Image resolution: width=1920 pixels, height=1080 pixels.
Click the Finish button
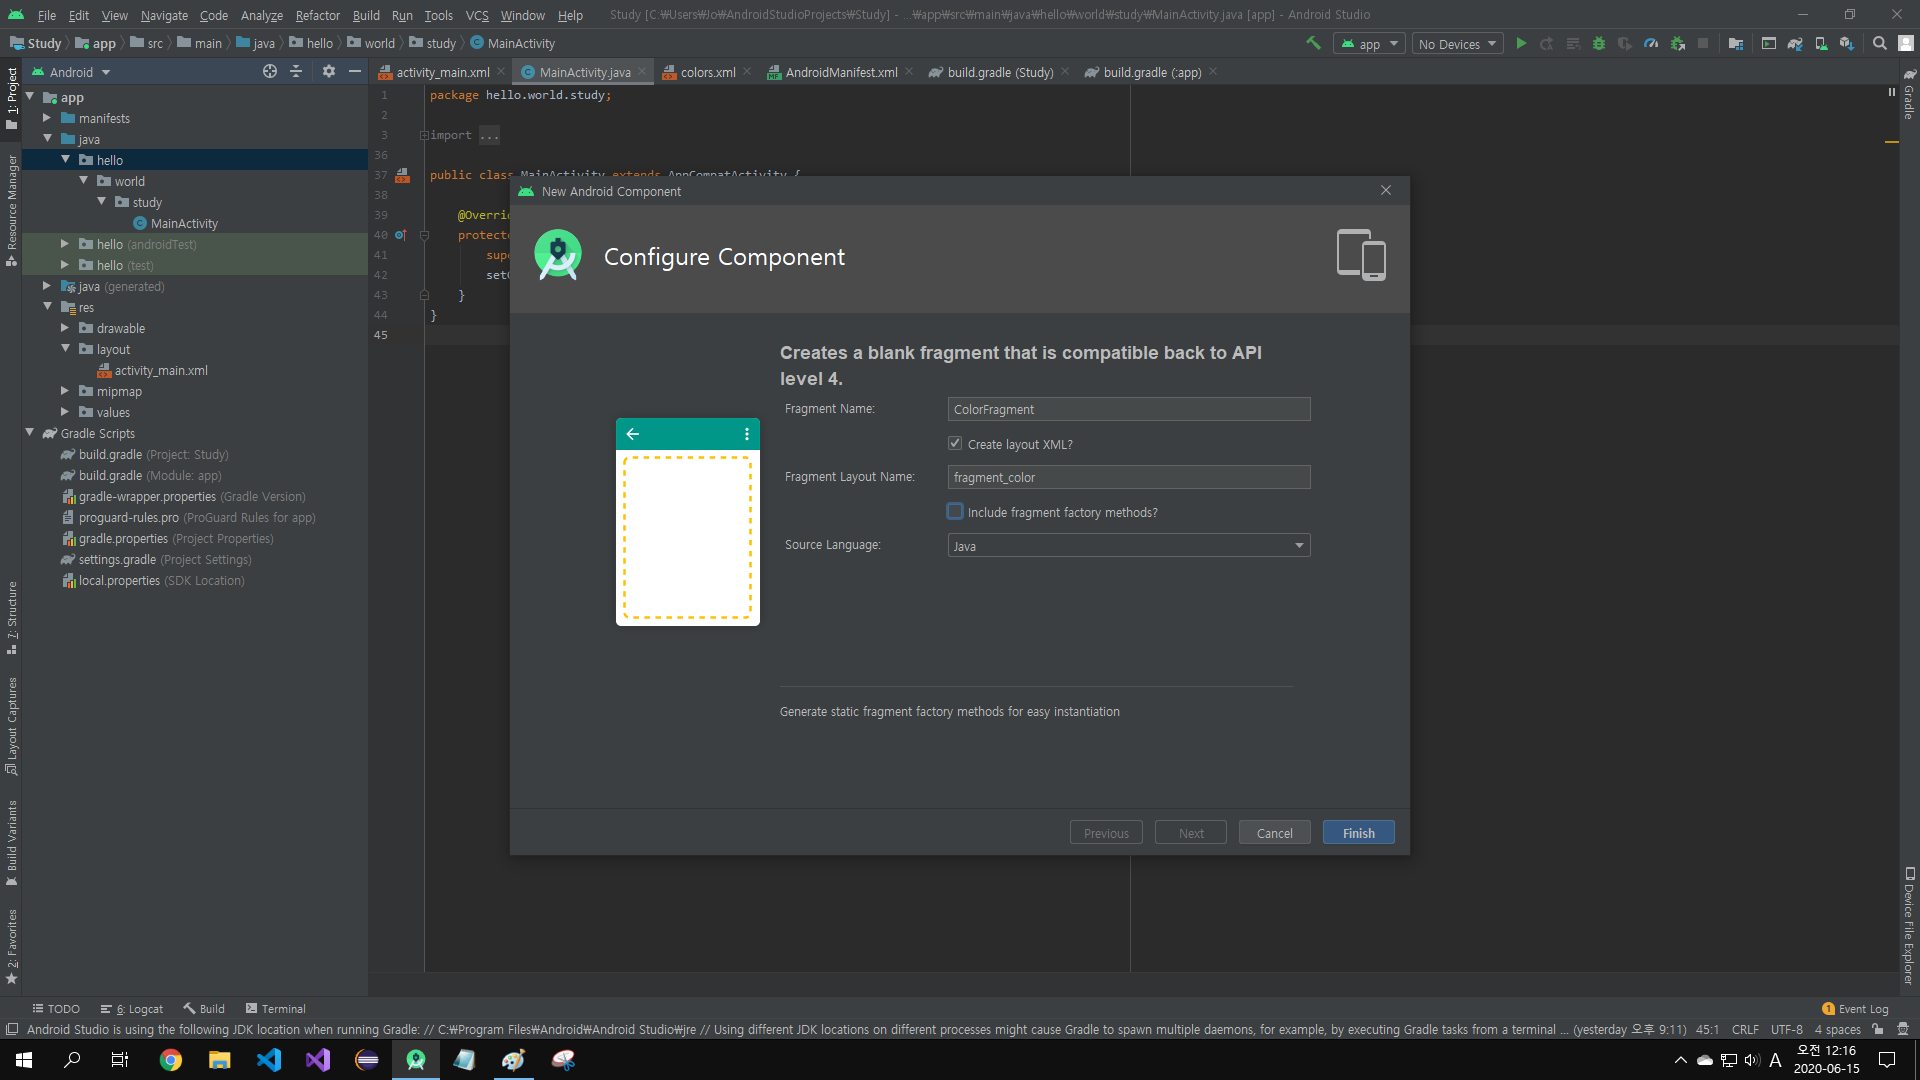click(1357, 832)
